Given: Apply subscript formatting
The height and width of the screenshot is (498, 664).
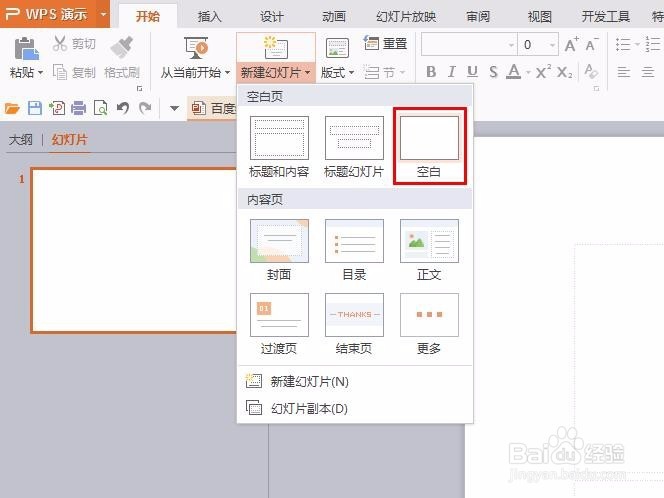Looking at the screenshot, I should (565, 72).
